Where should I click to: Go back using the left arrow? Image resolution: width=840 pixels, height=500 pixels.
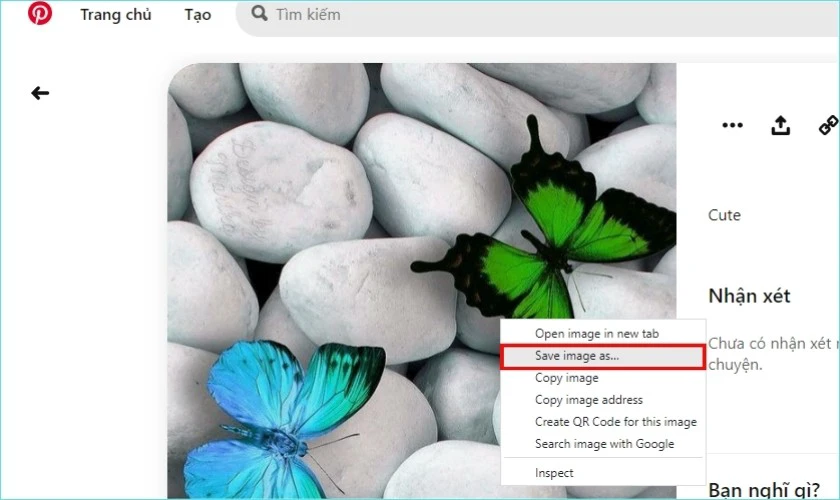coord(40,93)
